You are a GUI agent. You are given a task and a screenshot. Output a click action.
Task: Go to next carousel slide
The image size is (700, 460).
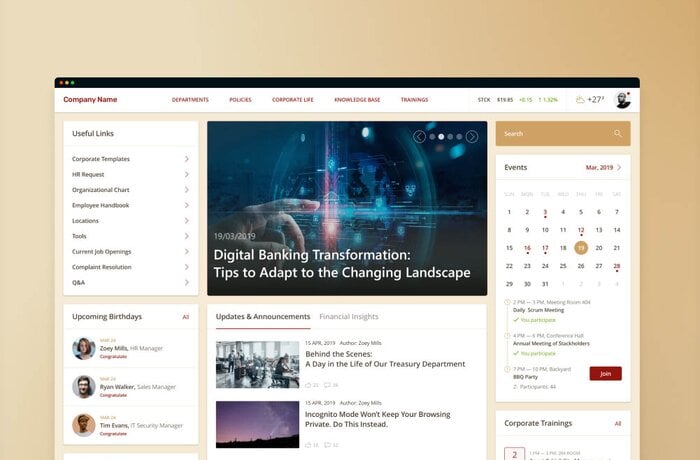click(x=472, y=137)
